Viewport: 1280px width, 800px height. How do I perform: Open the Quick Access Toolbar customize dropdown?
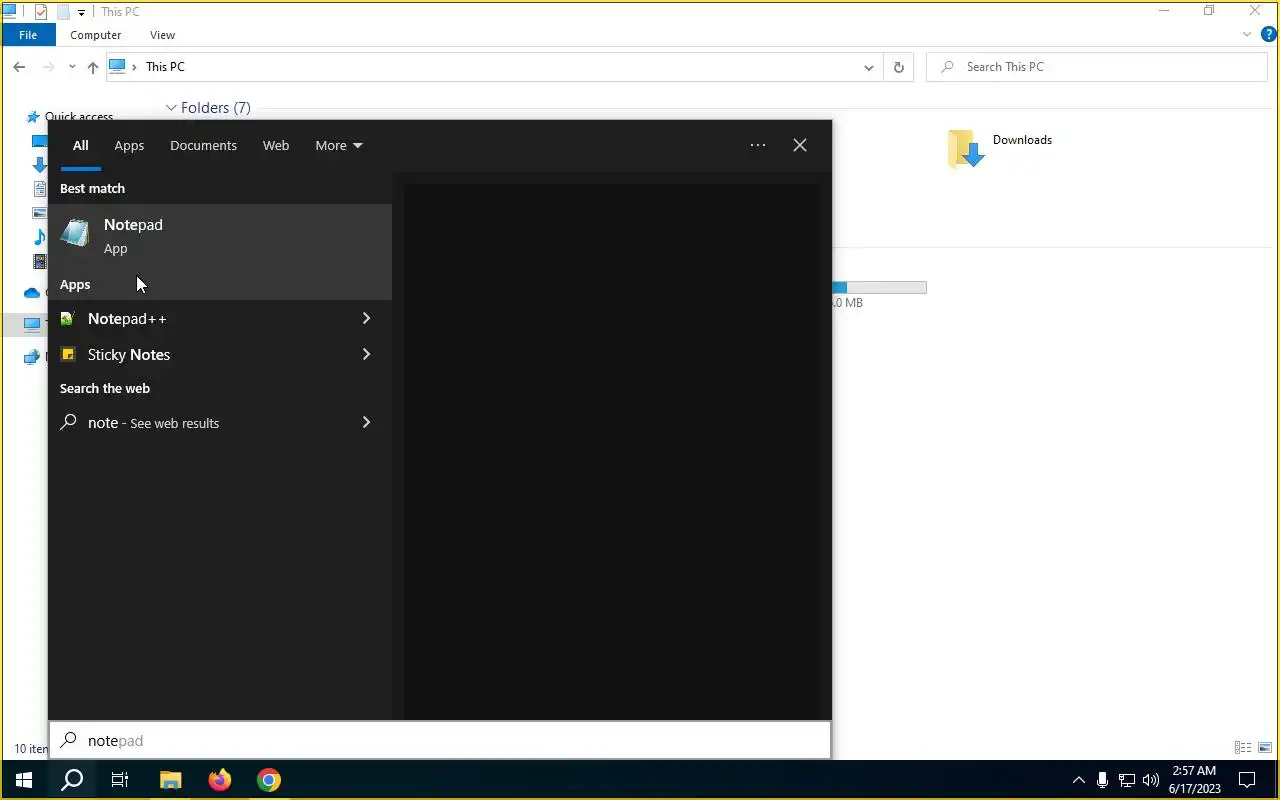tap(81, 12)
